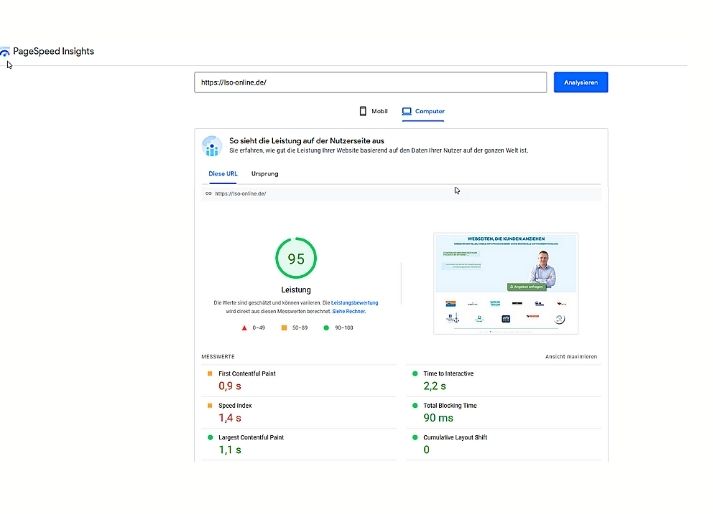This screenshot has width=713, height=514.
Task: Click the PageSpeed Insights logo icon
Action: (5, 52)
